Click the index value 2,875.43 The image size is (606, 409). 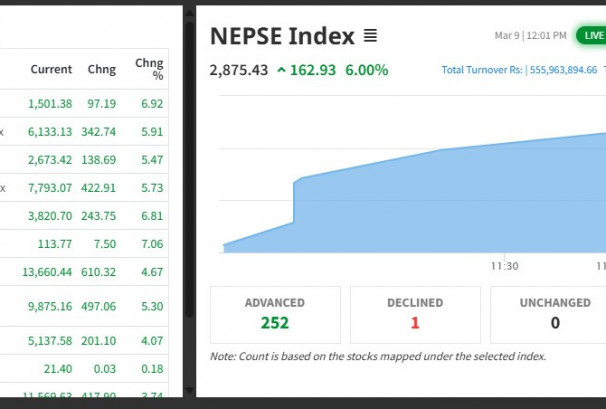tap(239, 70)
